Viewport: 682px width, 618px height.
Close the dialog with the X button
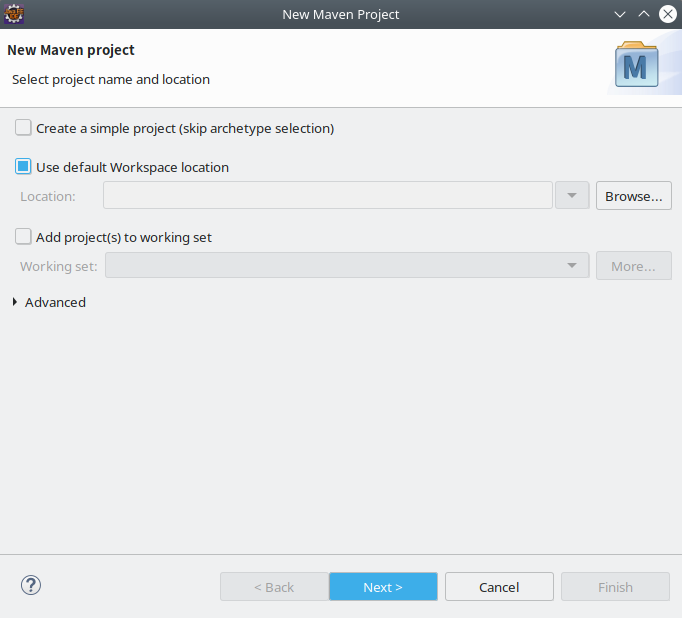tap(668, 14)
